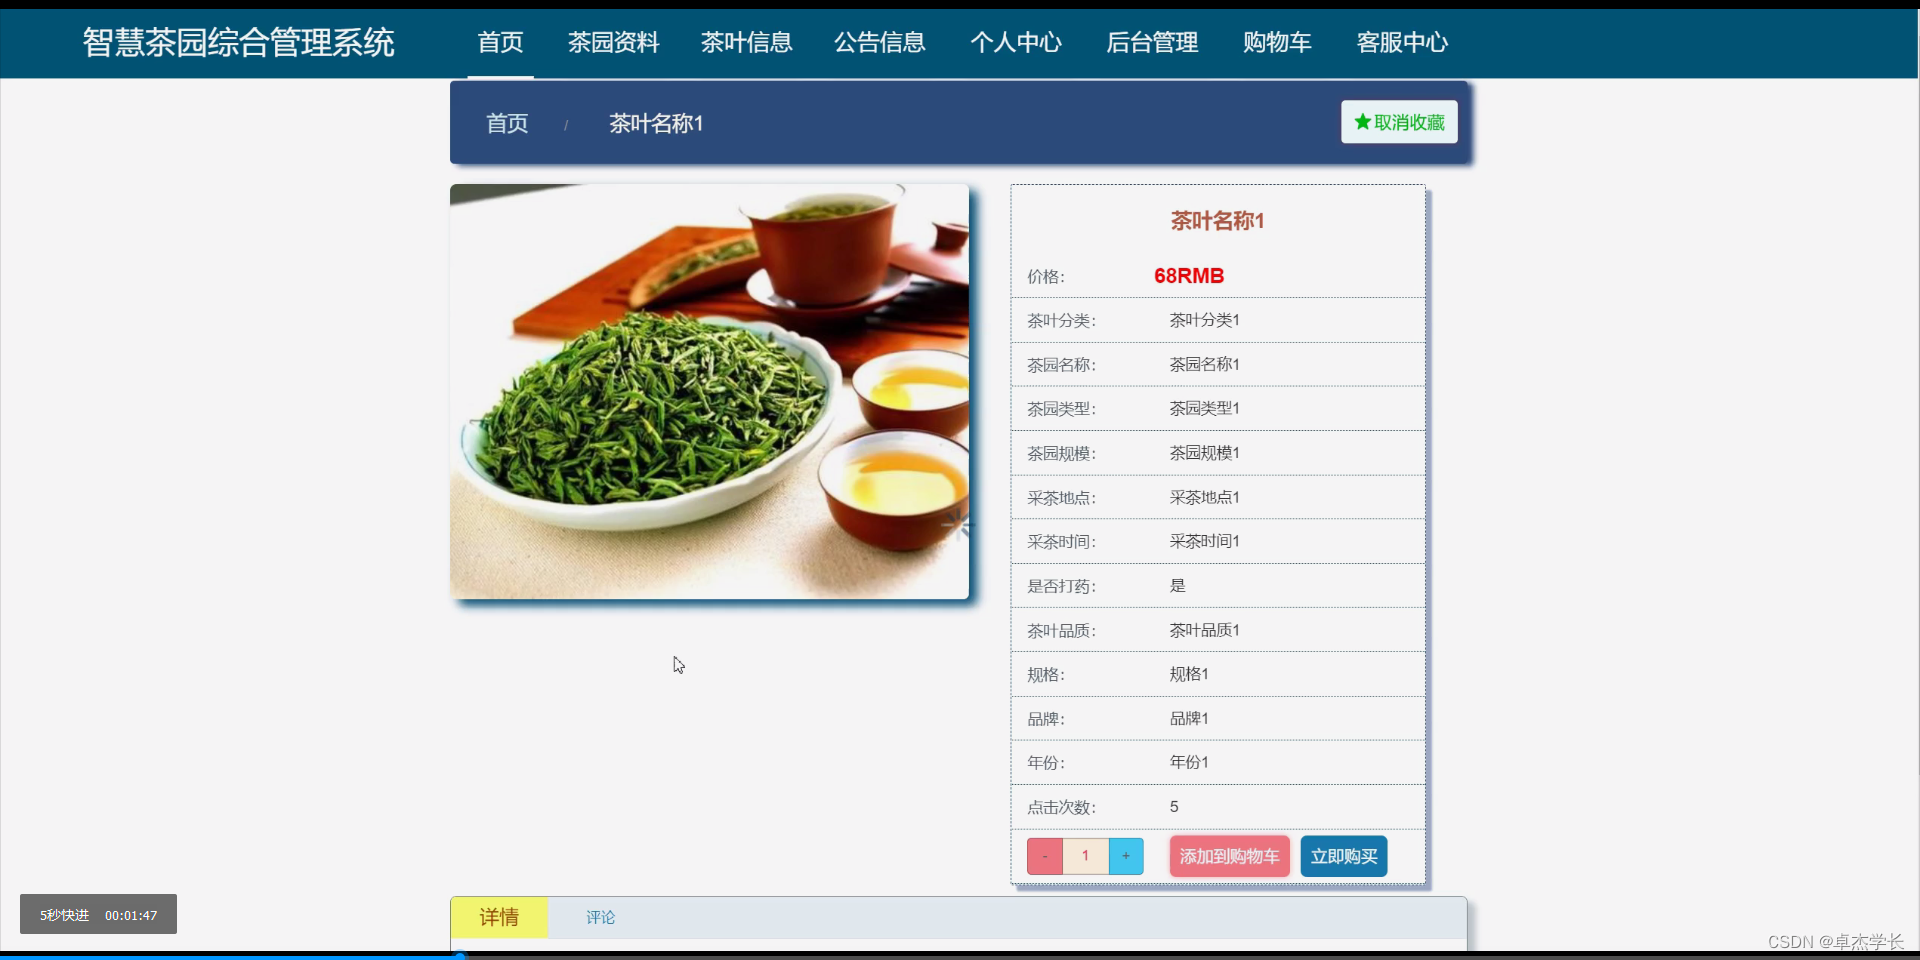This screenshot has height=960, width=1920.
Task: Decrease quantity with the minus stepper
Action: [1044, 856]
